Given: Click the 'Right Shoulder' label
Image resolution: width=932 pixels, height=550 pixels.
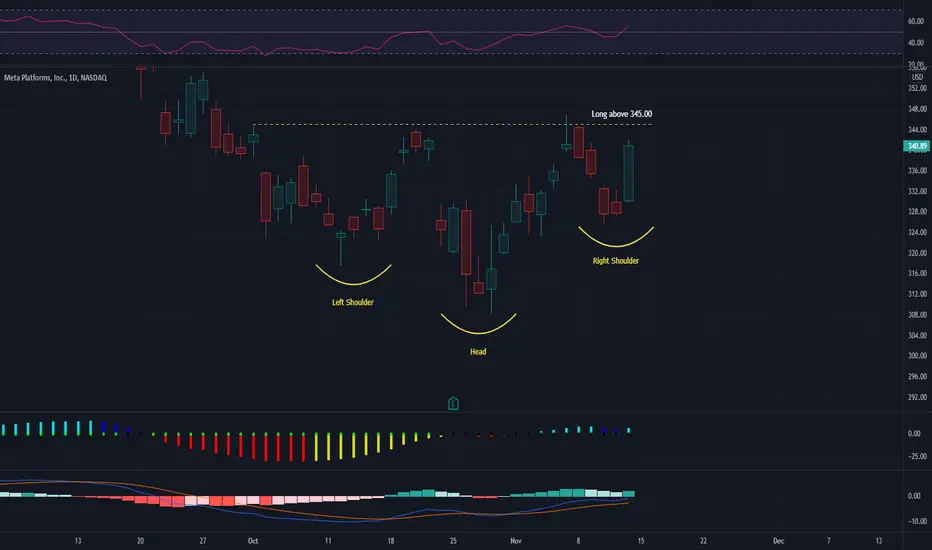Looking at the screenshot, I should [615, 261].
